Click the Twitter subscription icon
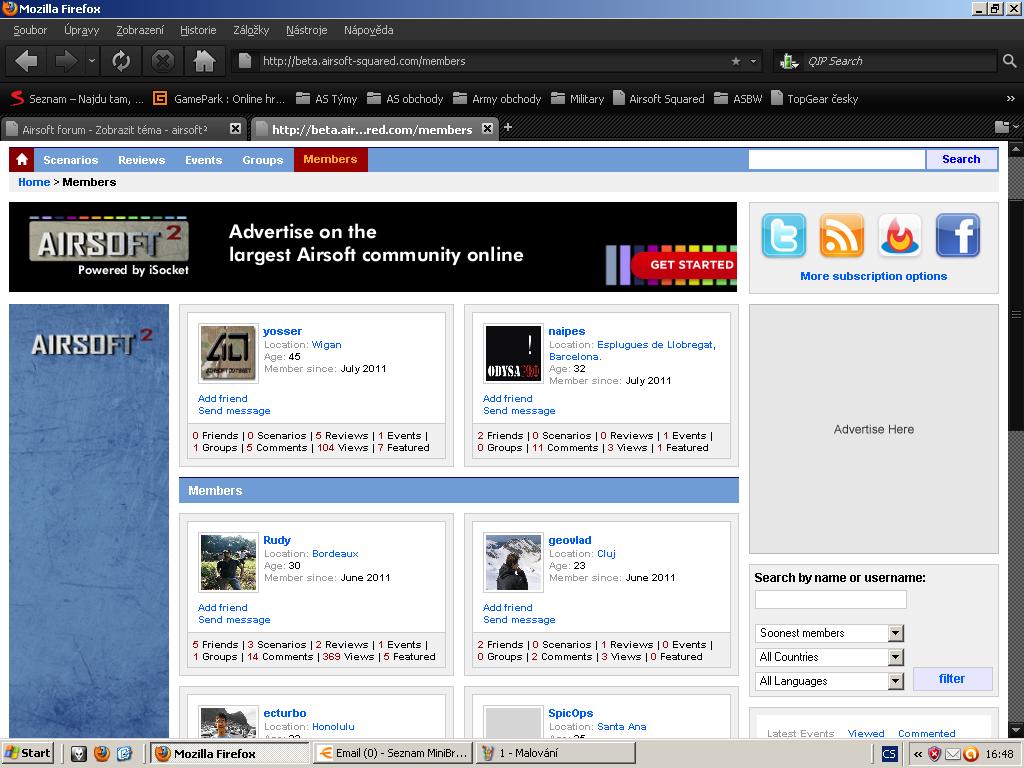Viewport: 1024px width, 768px height. click(783, 236)
